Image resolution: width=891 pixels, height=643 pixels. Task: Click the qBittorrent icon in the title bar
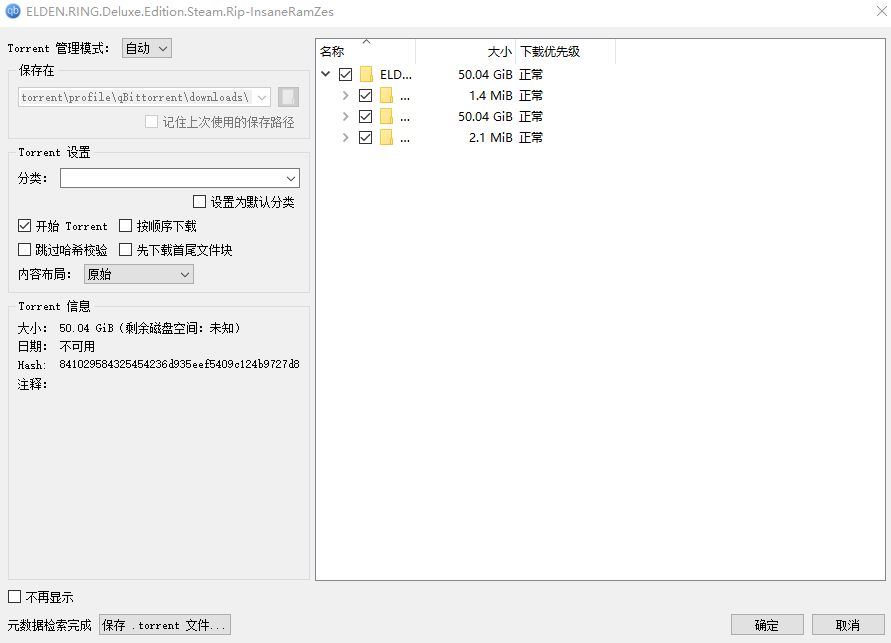[x=14, y=12]
